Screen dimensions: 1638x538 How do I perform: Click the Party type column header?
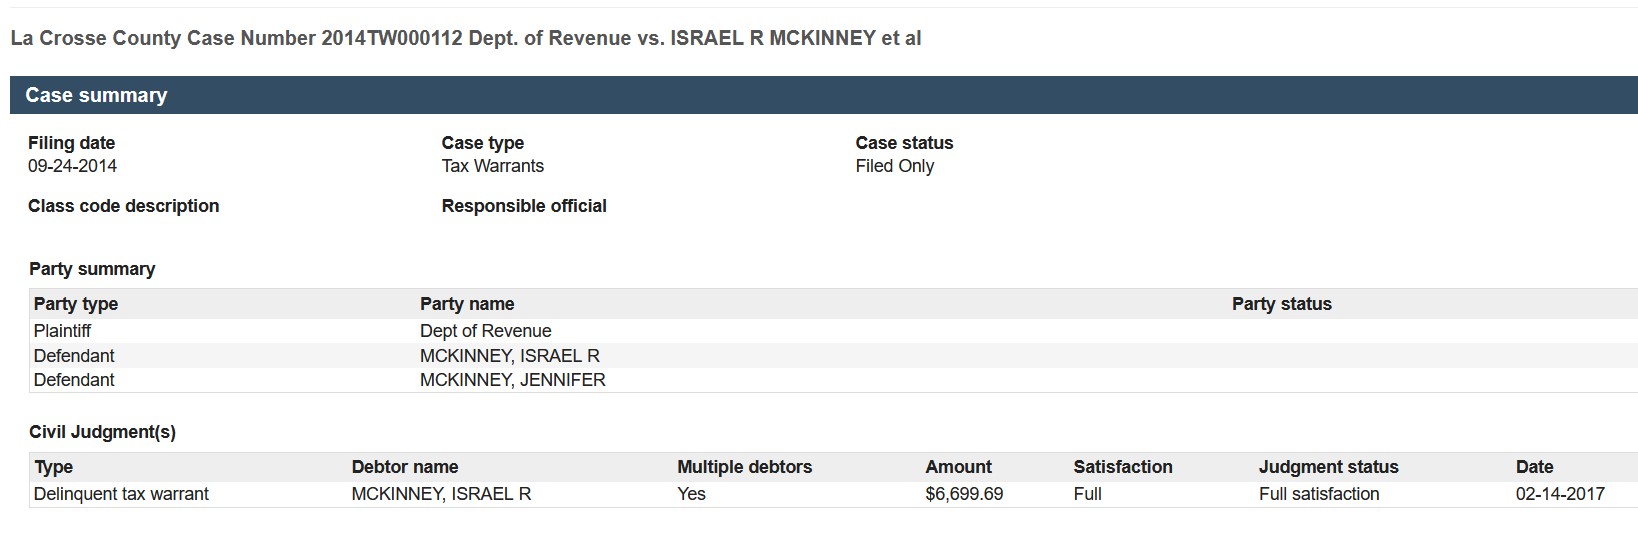(76, 304)
